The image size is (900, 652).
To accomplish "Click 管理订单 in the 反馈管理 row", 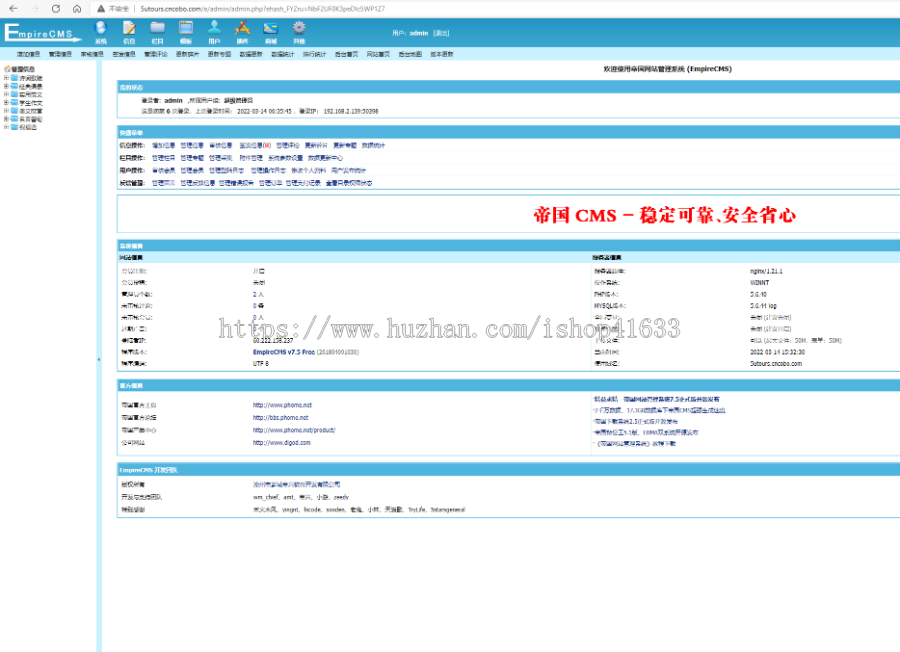I will 270,183.
